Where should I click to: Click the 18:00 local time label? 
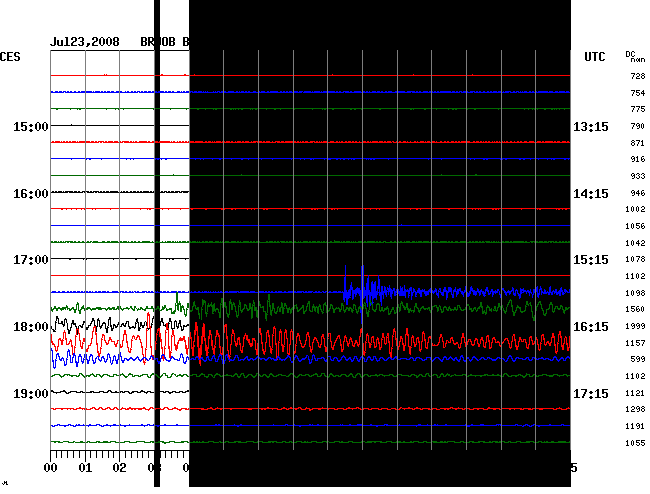[x=31, y=327]
